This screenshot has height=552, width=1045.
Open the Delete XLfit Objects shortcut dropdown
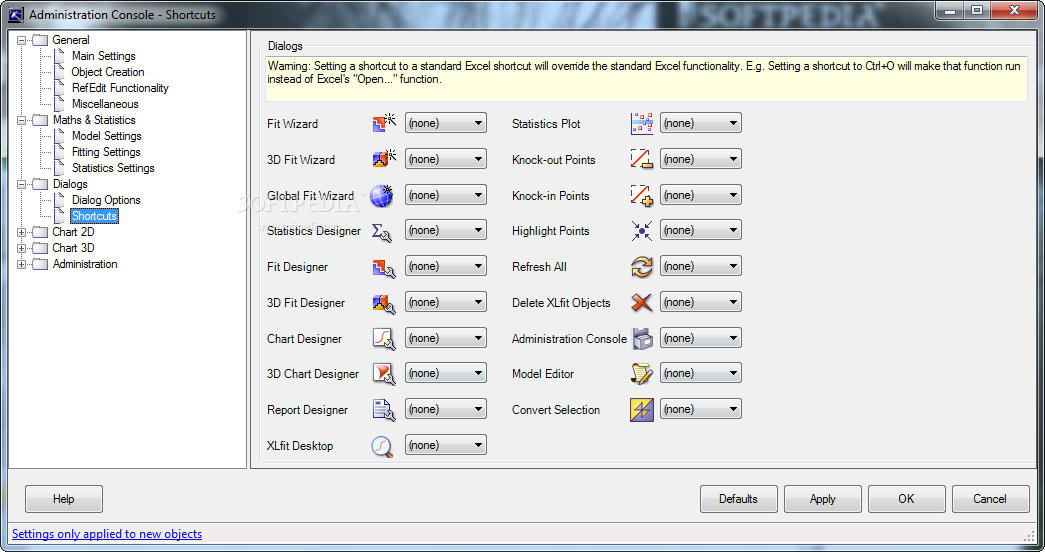pos(700,302)
